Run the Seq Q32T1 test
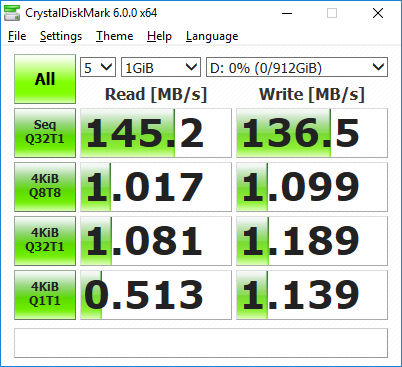Screen dimensions: 402x367 45,133
